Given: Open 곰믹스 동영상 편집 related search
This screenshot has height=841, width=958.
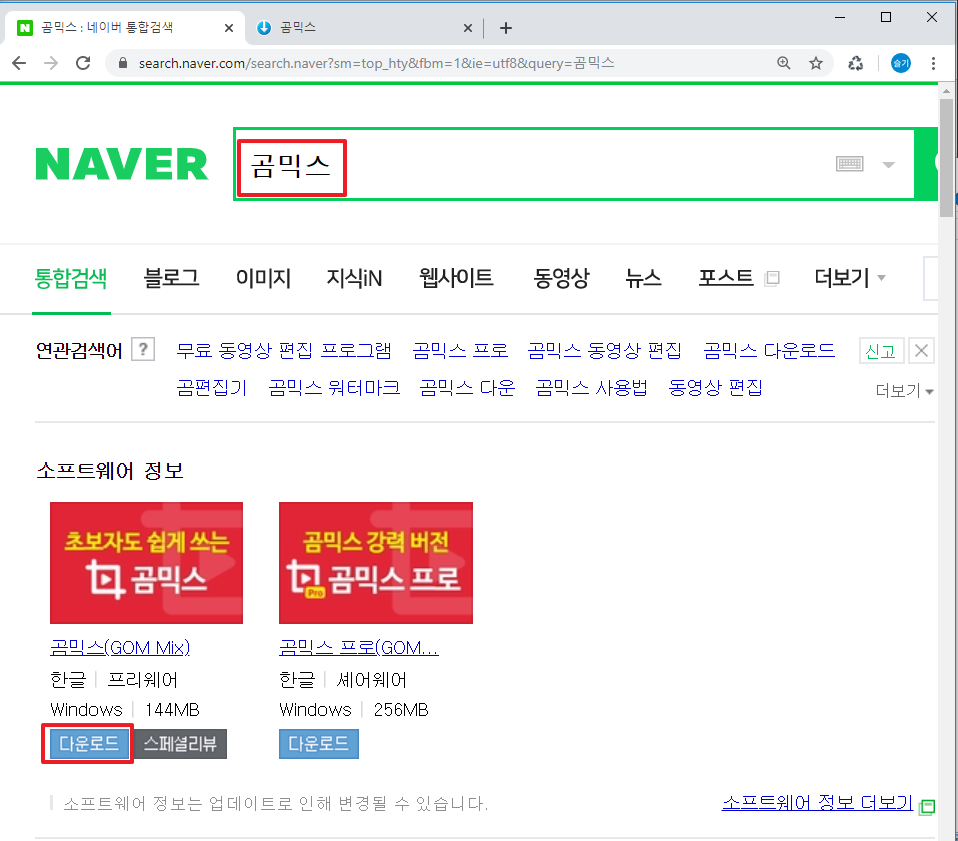Looking at the screenshot, I should [x=604, y=351].
